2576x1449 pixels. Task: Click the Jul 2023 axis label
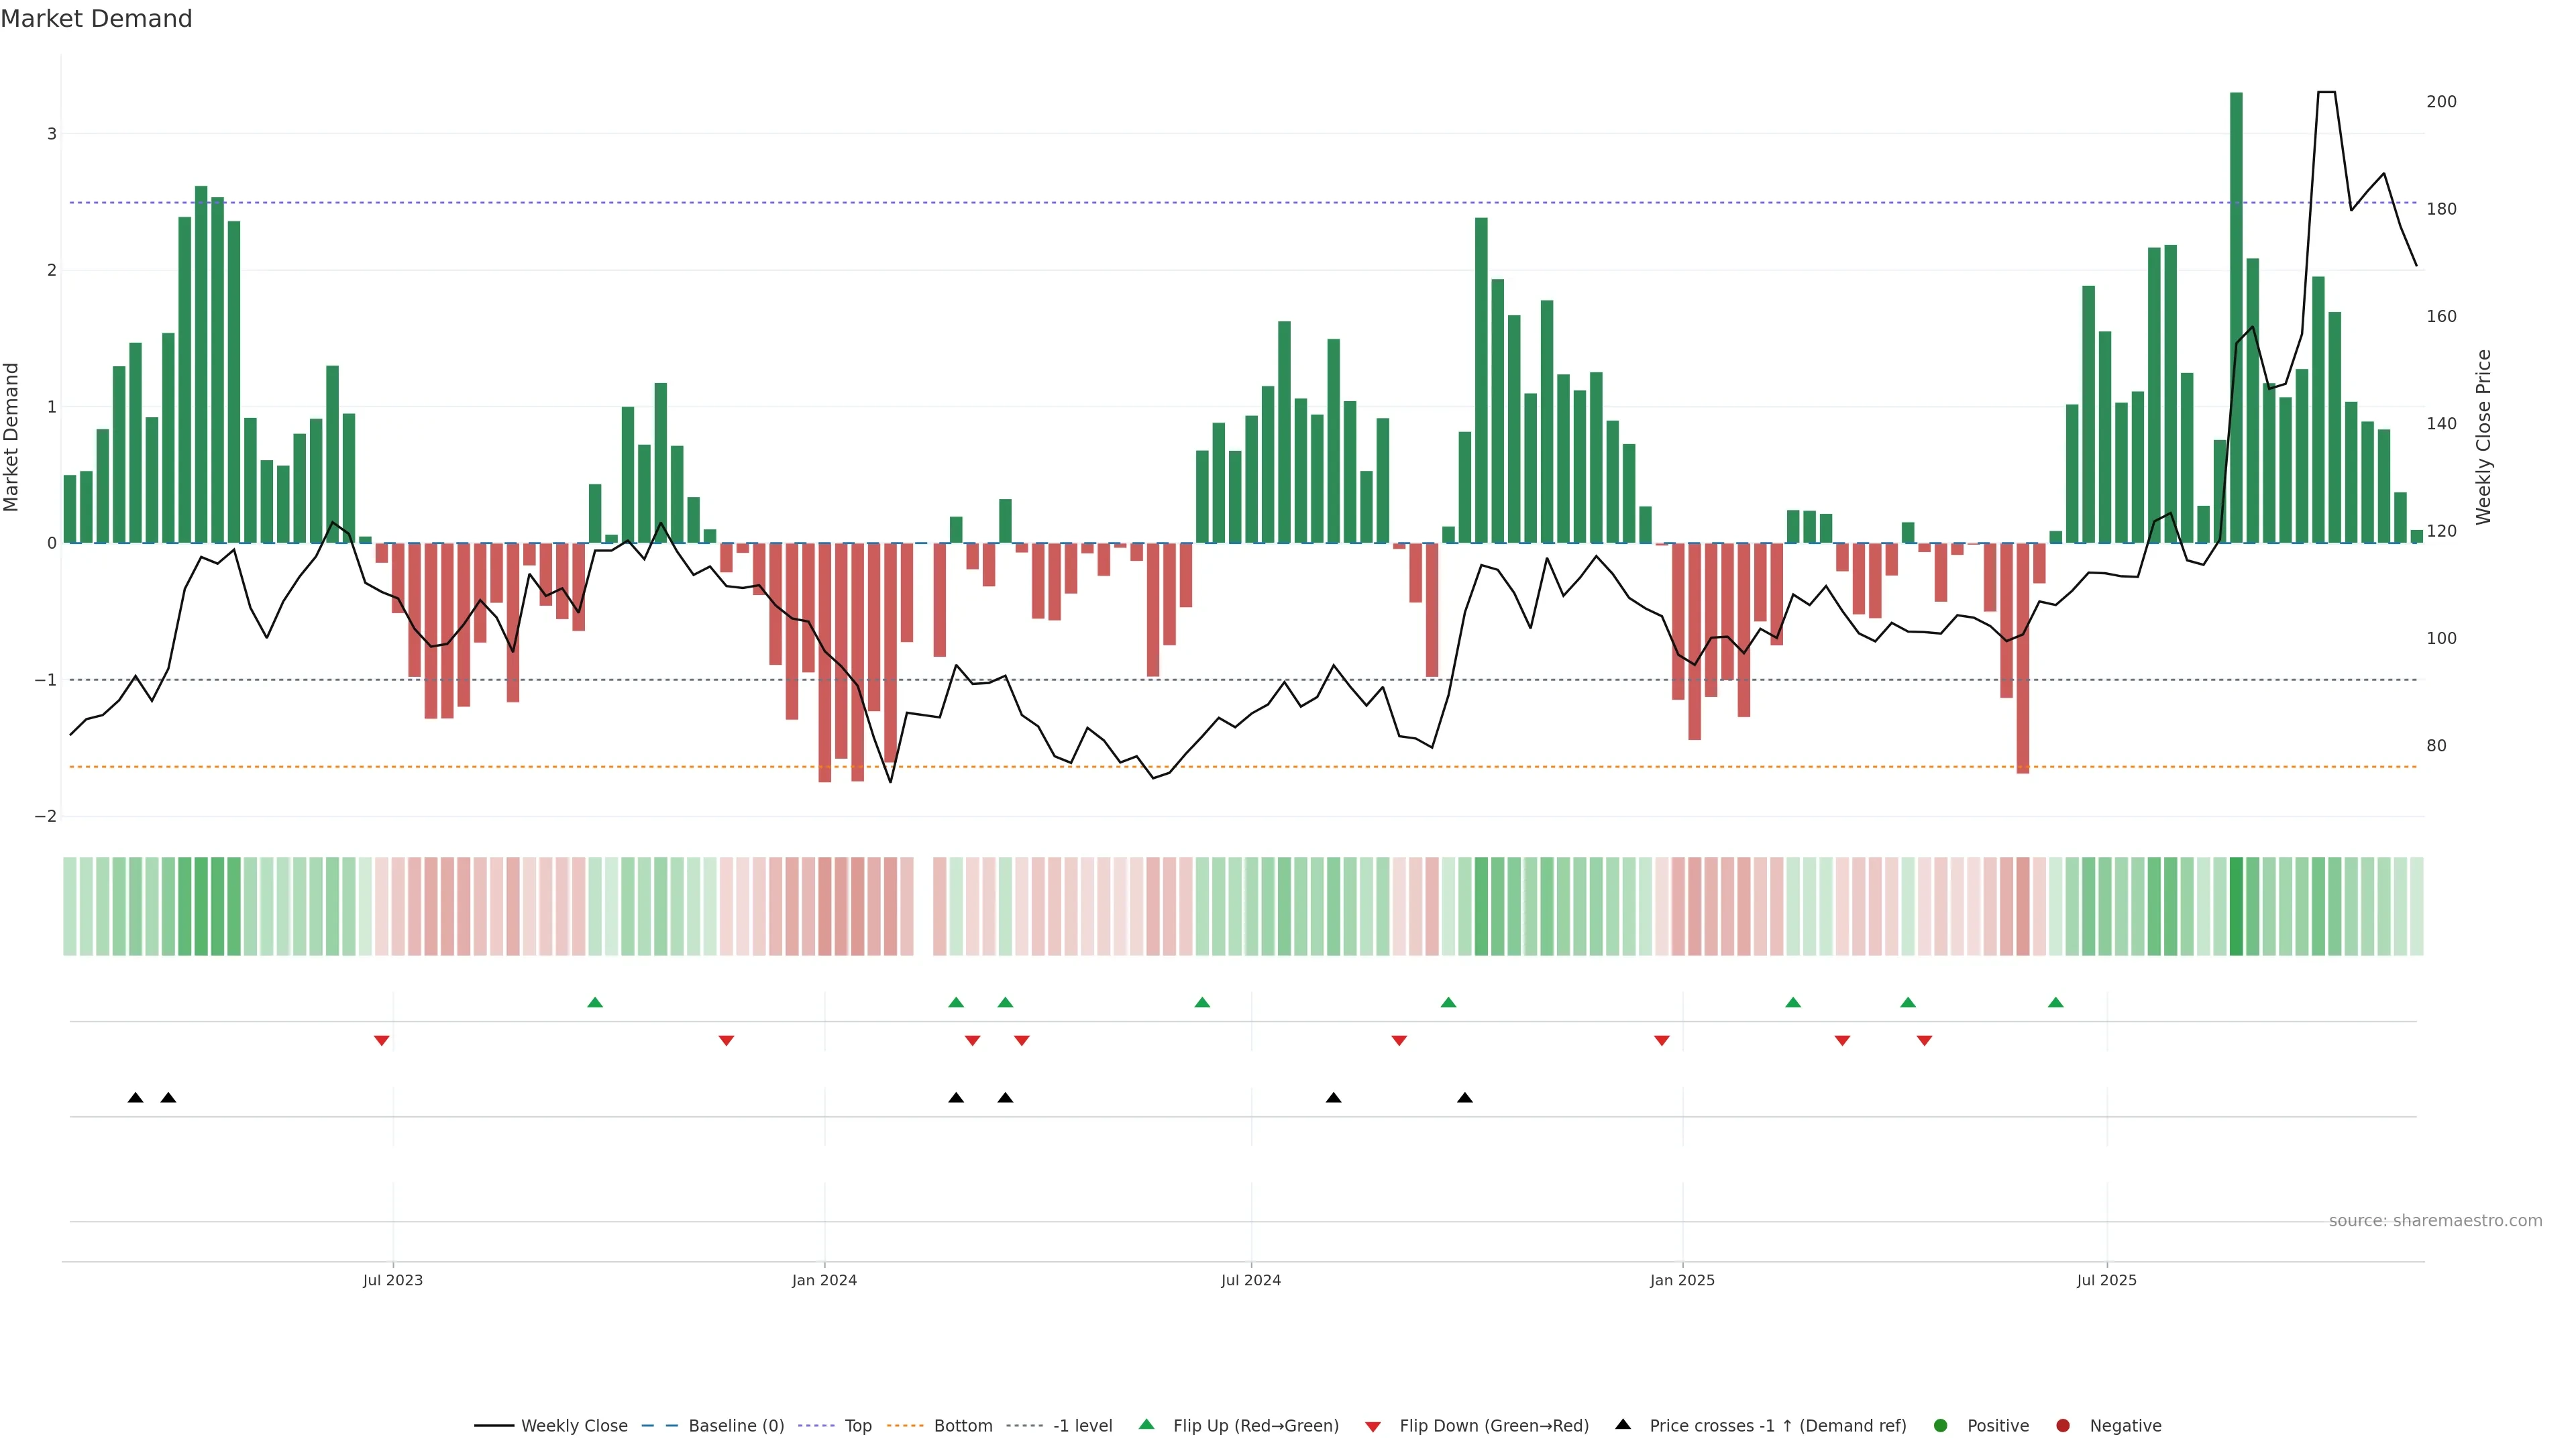pos(393,1280)
